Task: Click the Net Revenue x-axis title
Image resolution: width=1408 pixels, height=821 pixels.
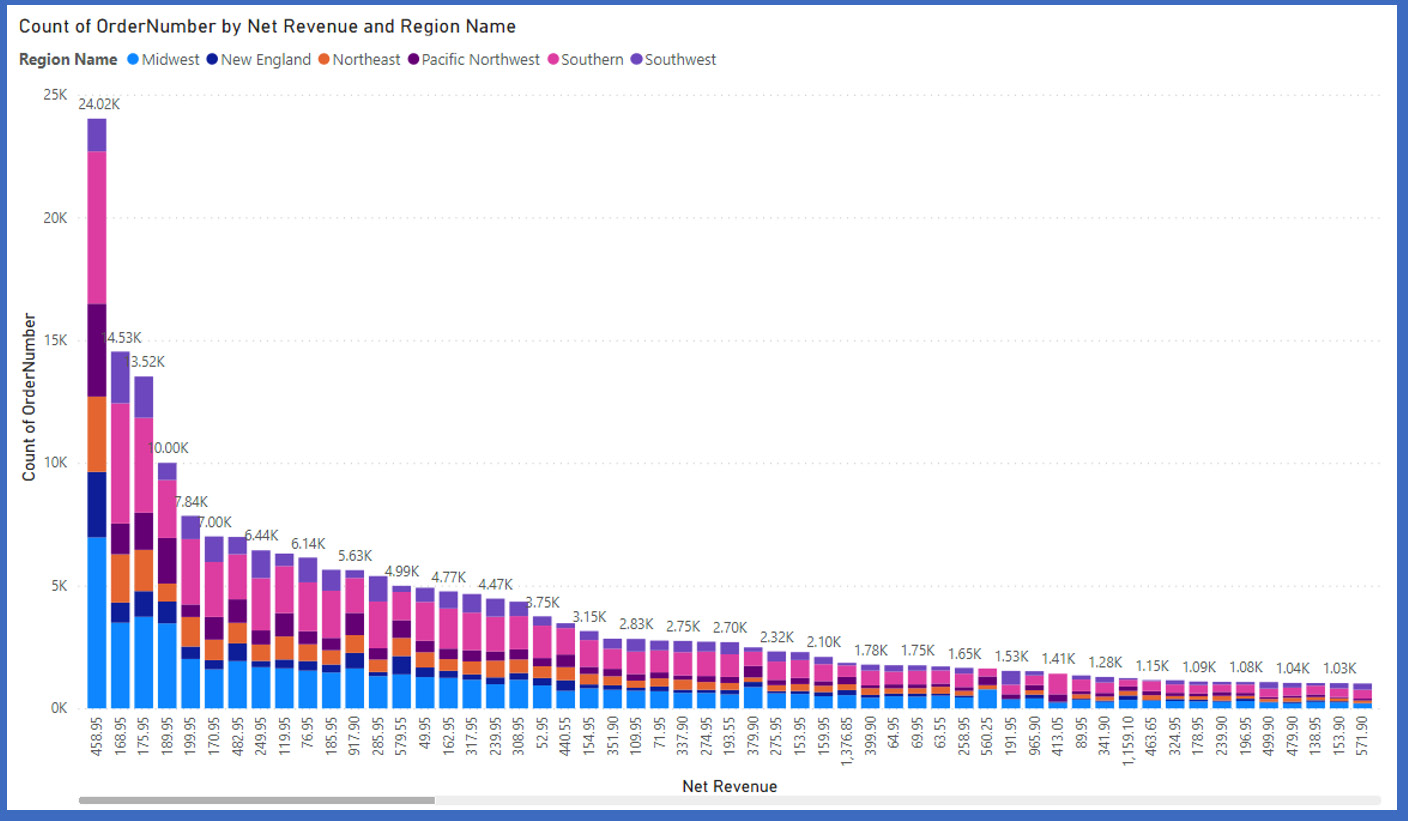Action: (729, 786)
